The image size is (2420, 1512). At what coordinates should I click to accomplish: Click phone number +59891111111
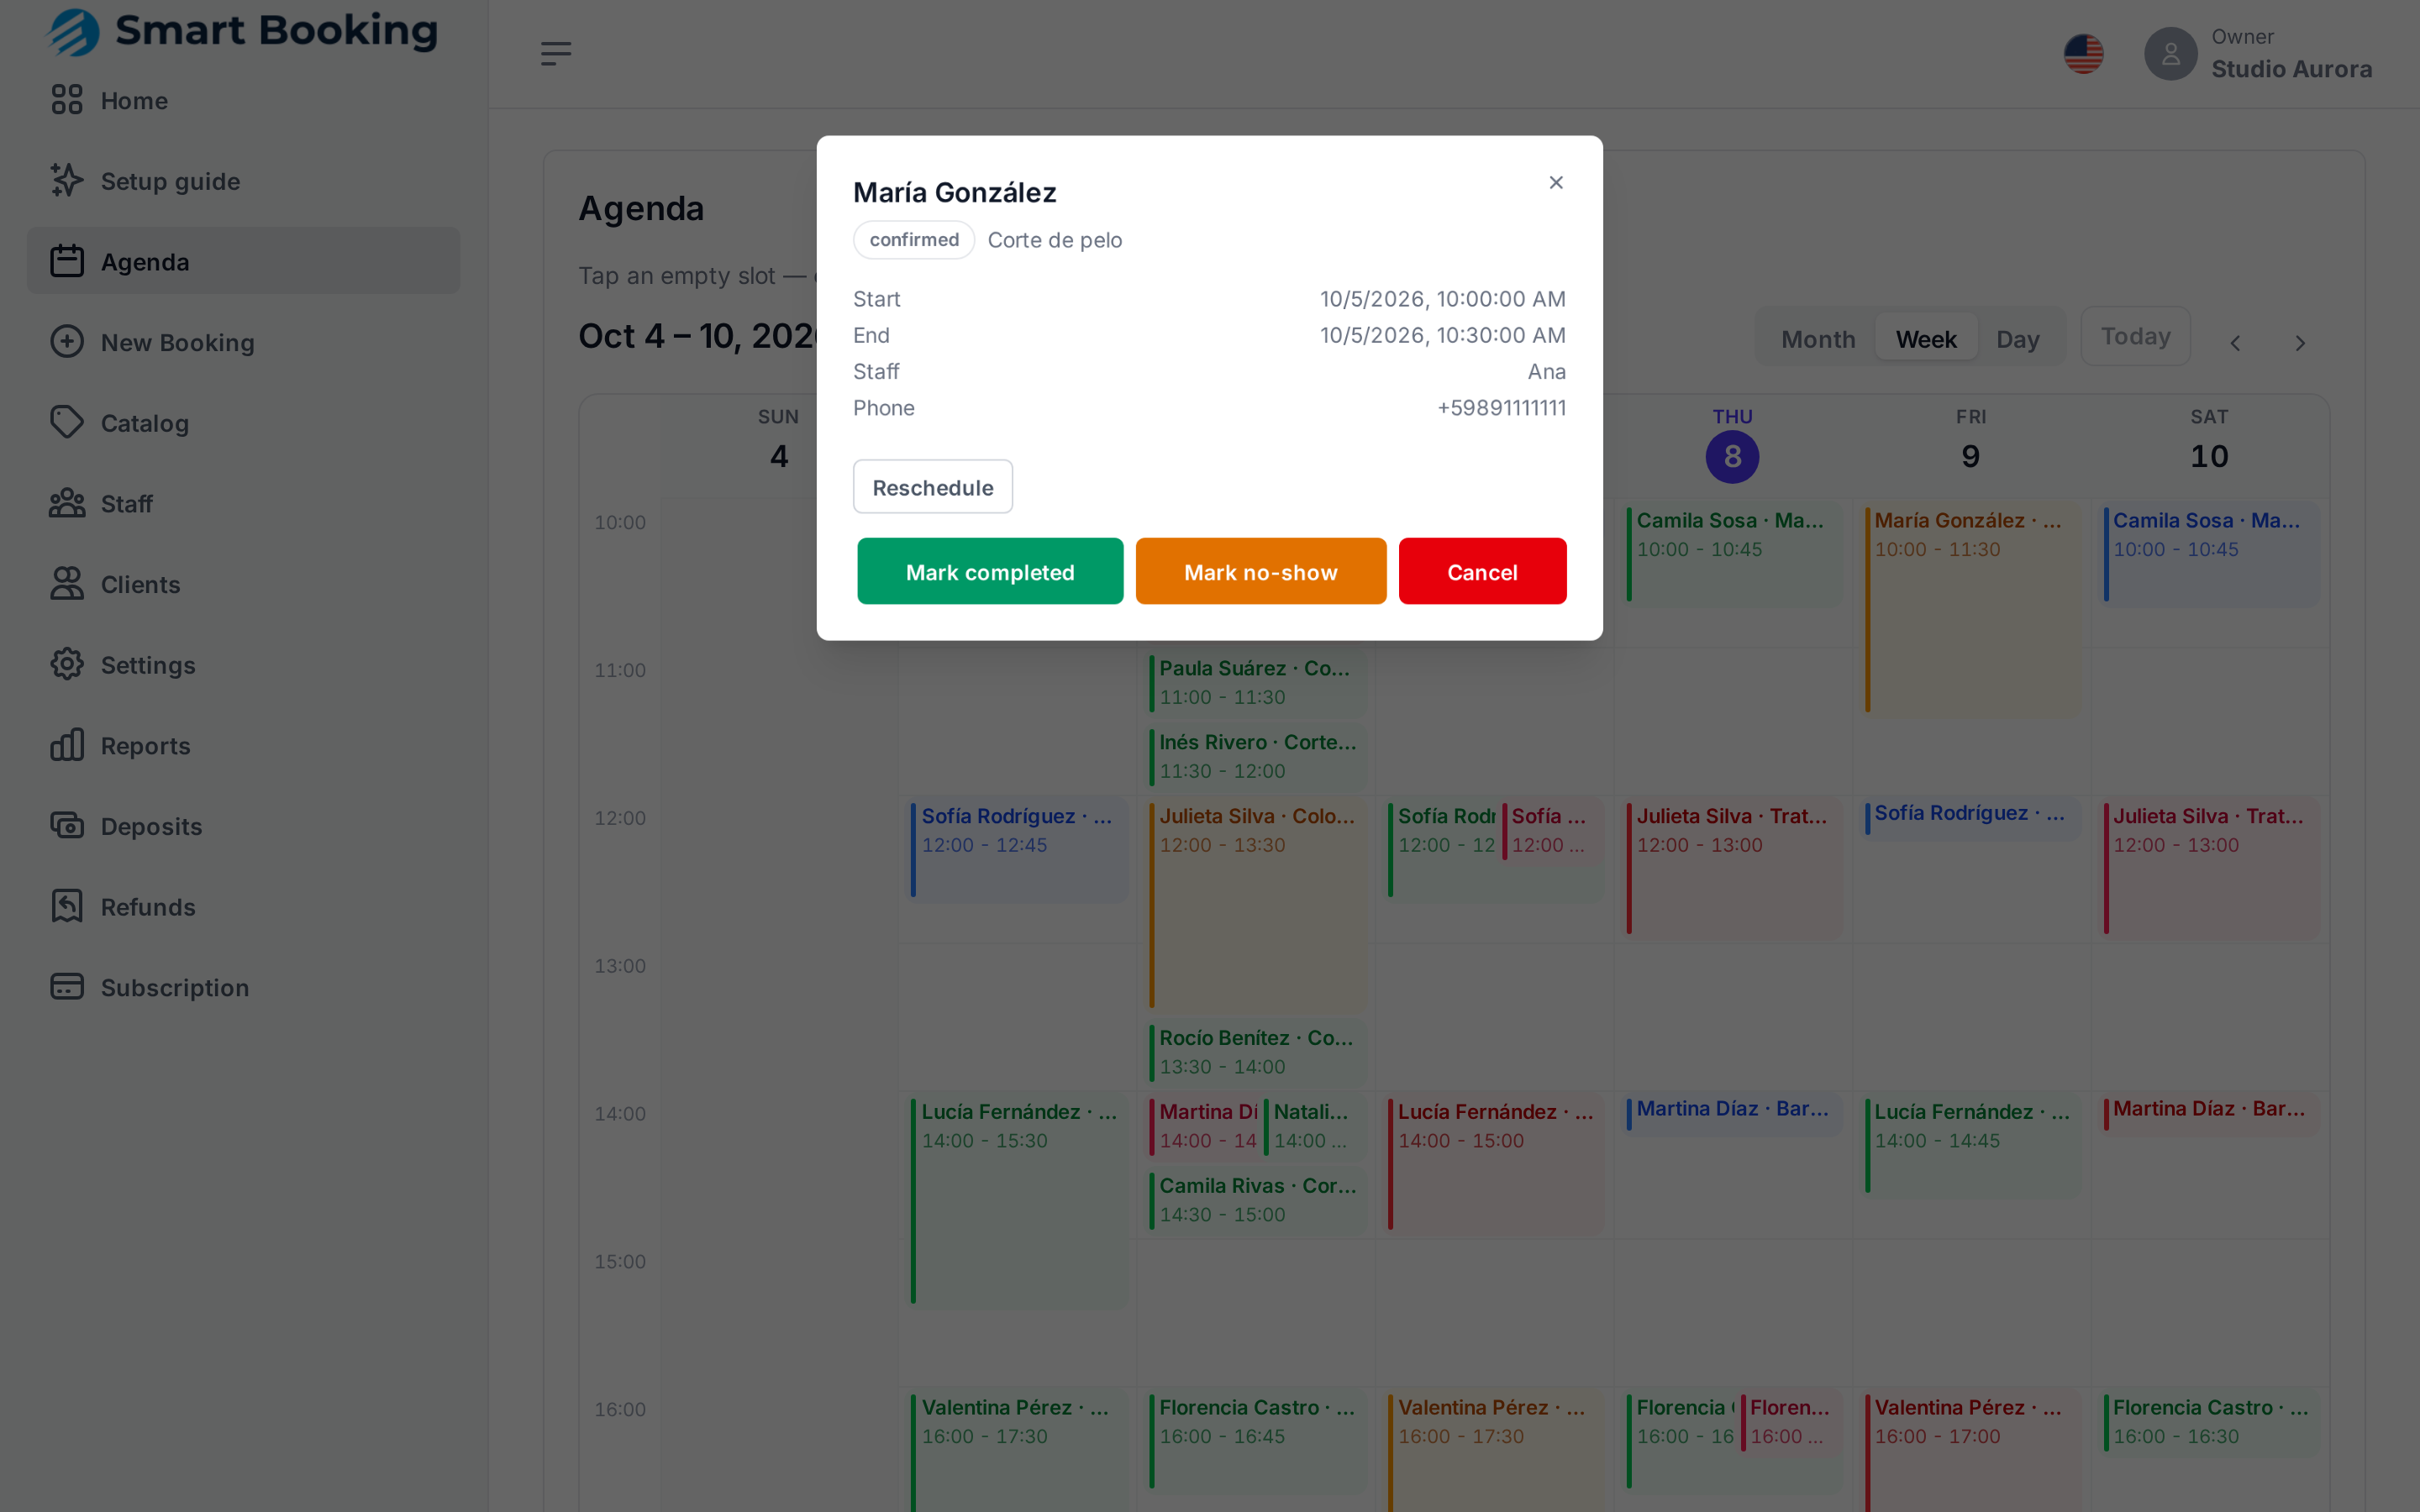click(x=1501, y=408)
